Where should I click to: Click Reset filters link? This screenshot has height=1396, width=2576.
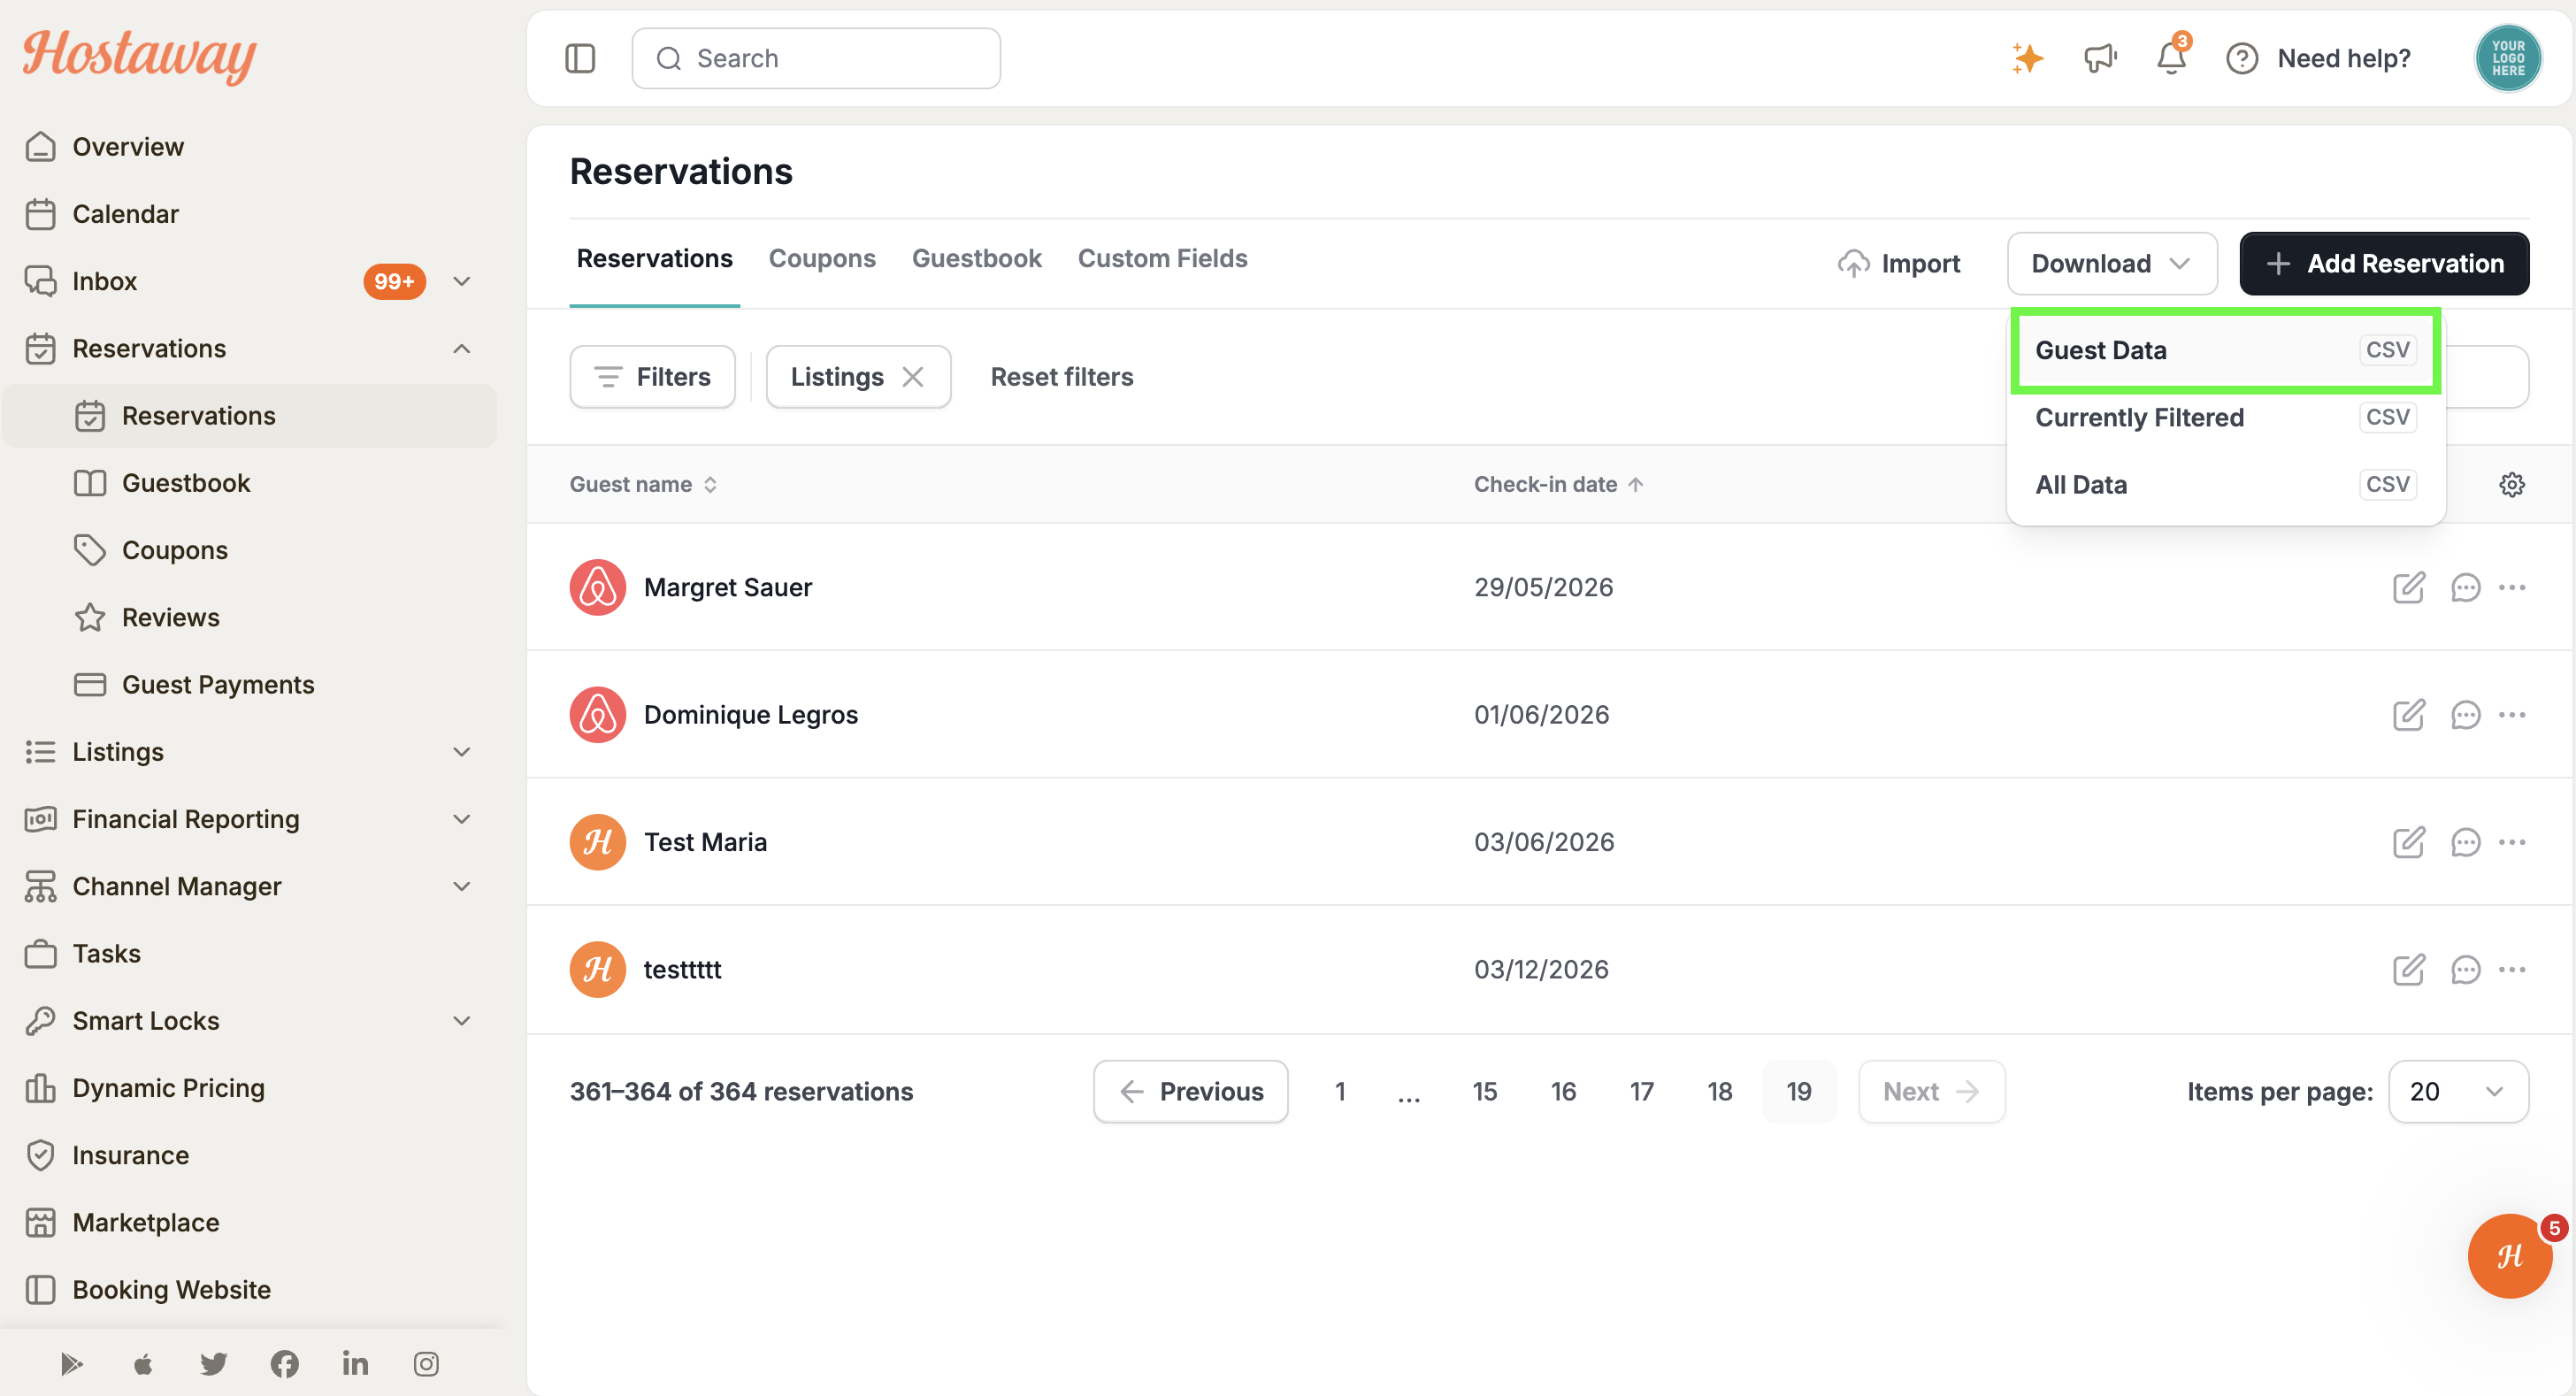(x=1061, y=377)
